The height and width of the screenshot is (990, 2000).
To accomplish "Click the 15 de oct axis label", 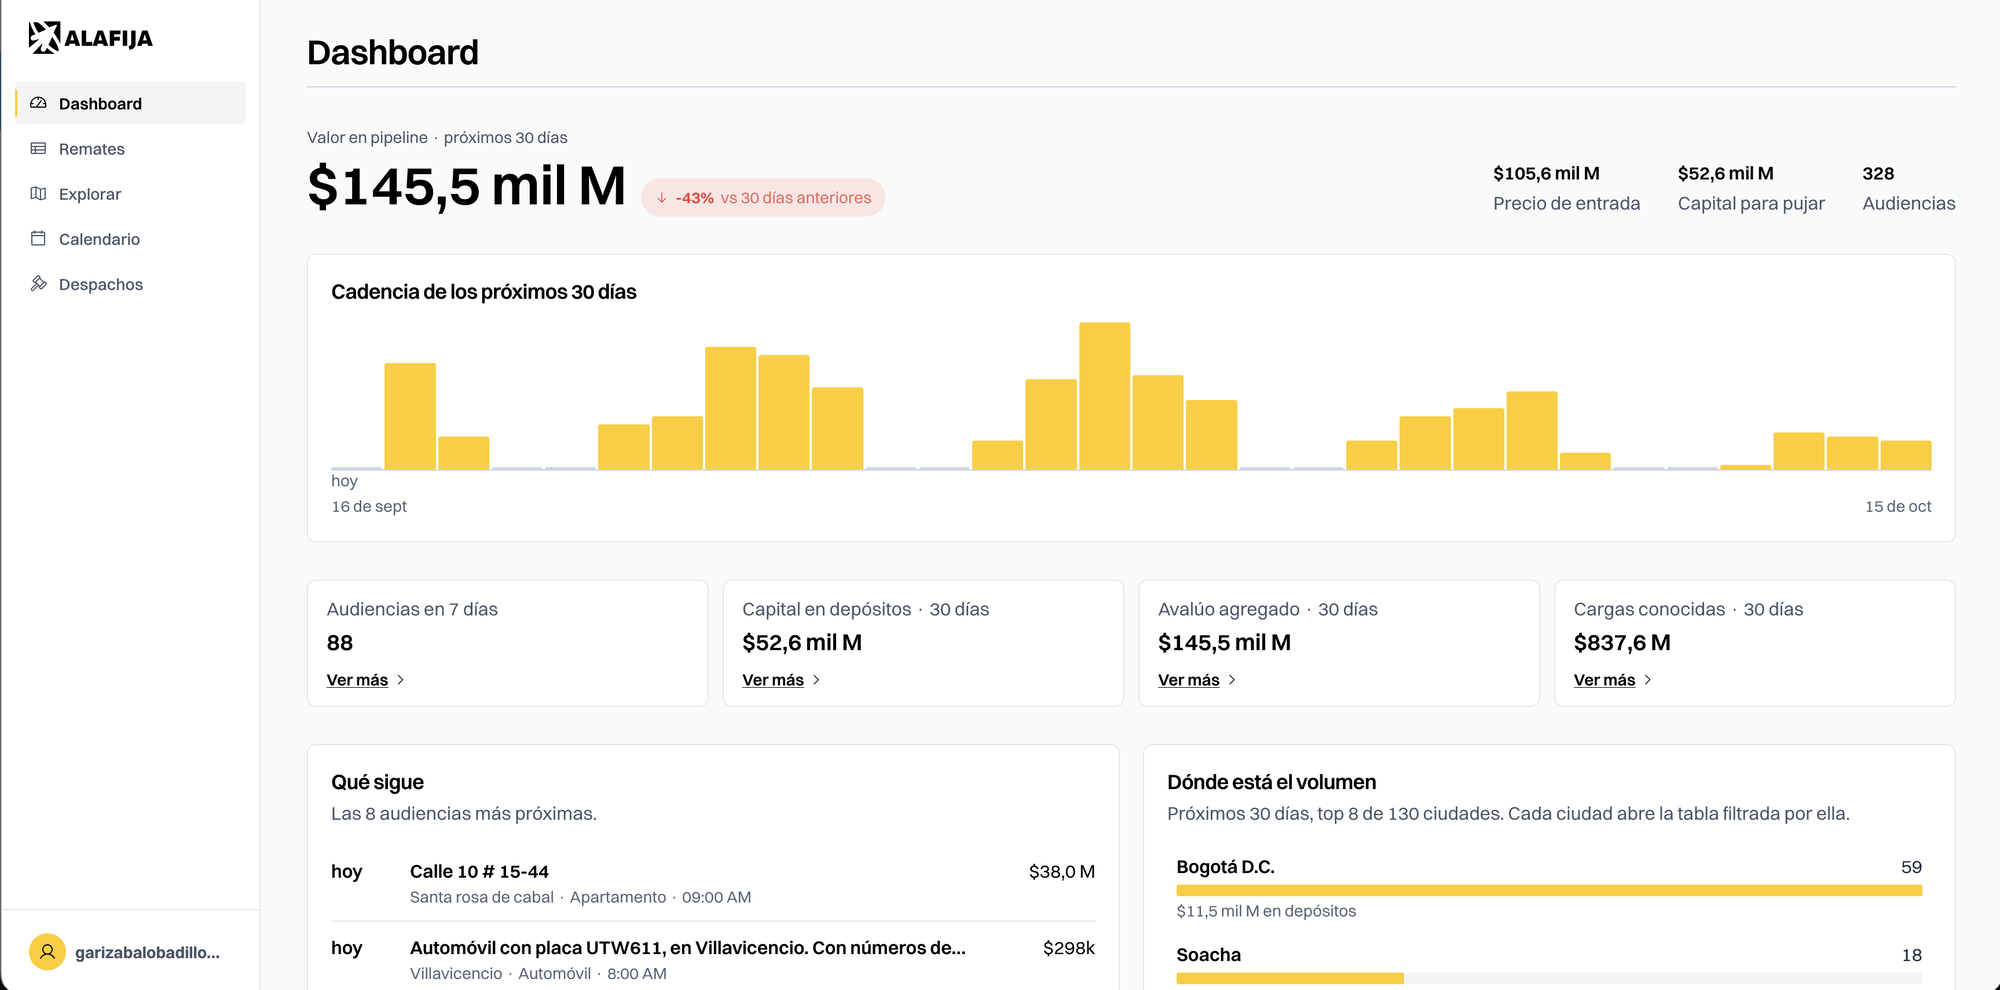I will tap(1898, 506).
